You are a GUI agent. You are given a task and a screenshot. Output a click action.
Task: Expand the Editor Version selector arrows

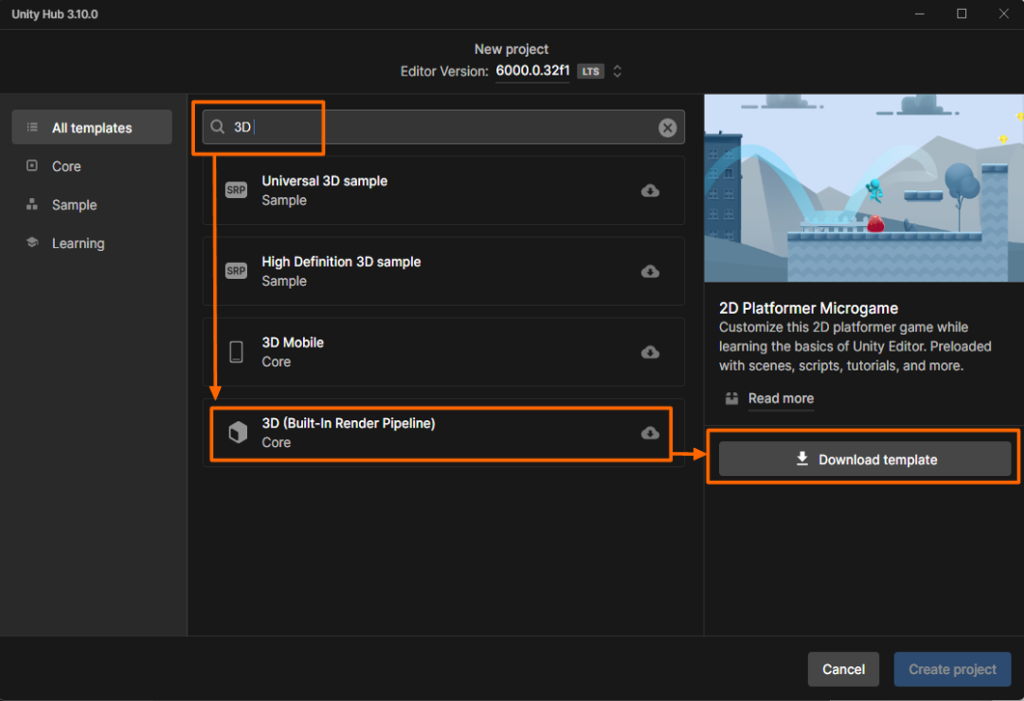coord(618,71)
